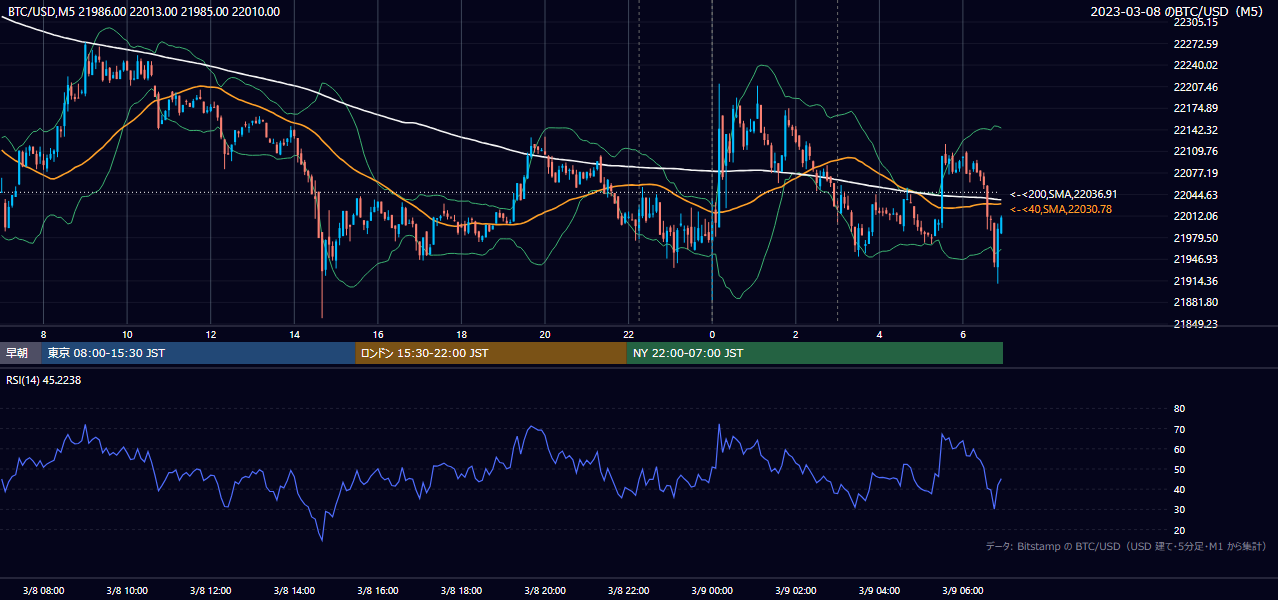This screenshot has width=1278, height=600.
Task: Click the 3/8 10:00 date axis label
Action: [127, 590]
